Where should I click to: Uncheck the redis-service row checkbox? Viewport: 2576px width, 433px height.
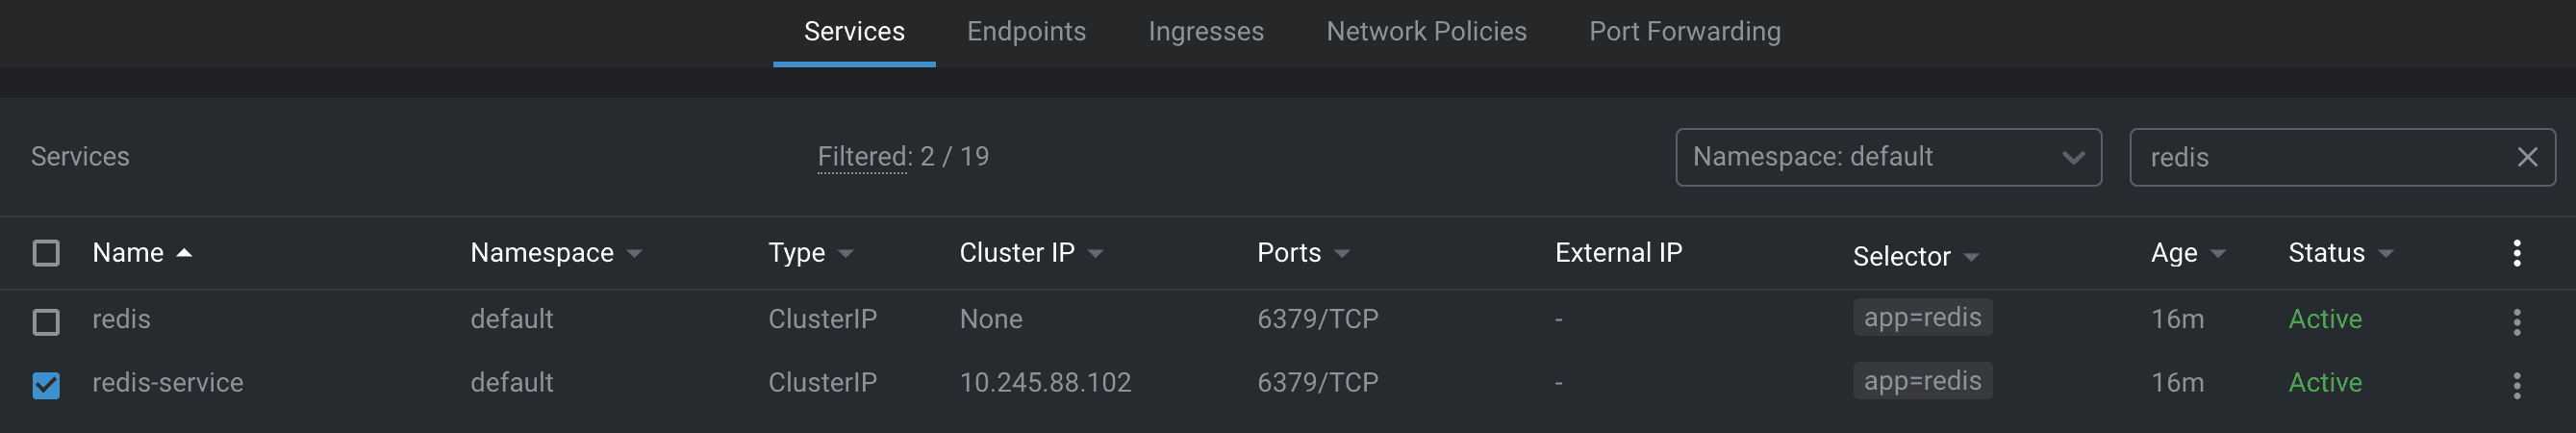pyautogui.click(x=46, y=385)
